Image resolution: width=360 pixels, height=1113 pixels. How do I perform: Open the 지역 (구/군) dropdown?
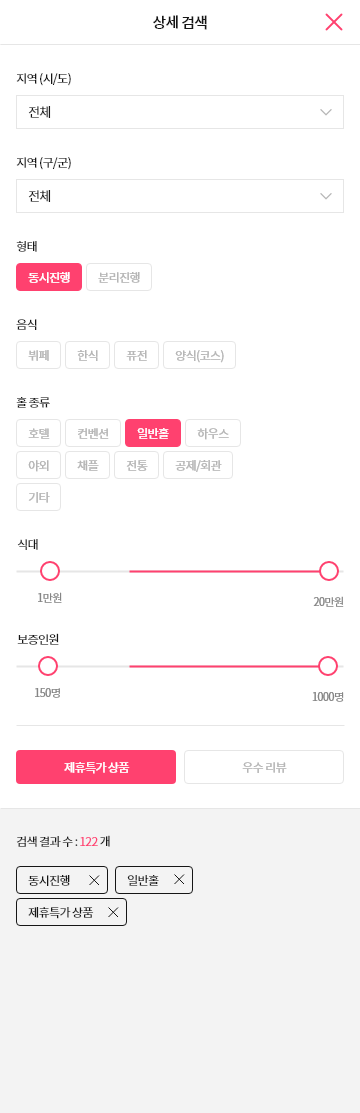pos(180,196)
